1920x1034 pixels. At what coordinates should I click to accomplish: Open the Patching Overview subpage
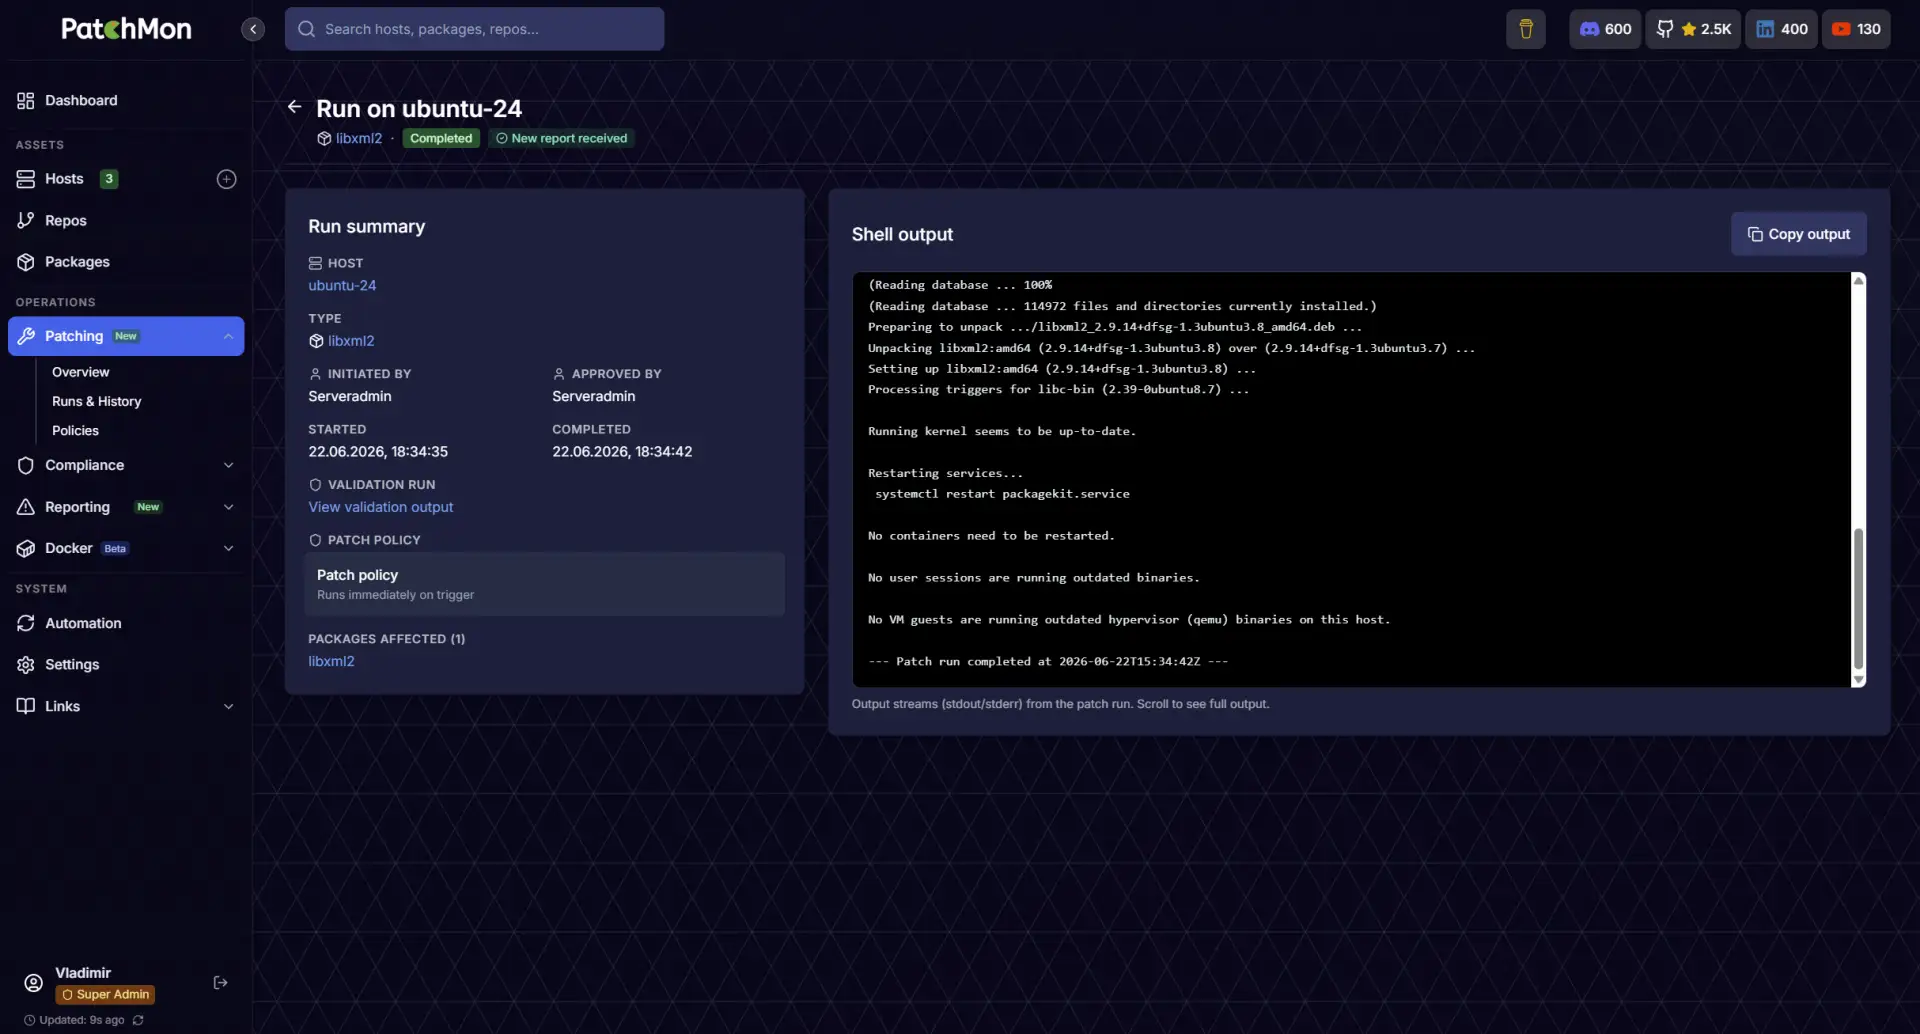coord(81,372)
